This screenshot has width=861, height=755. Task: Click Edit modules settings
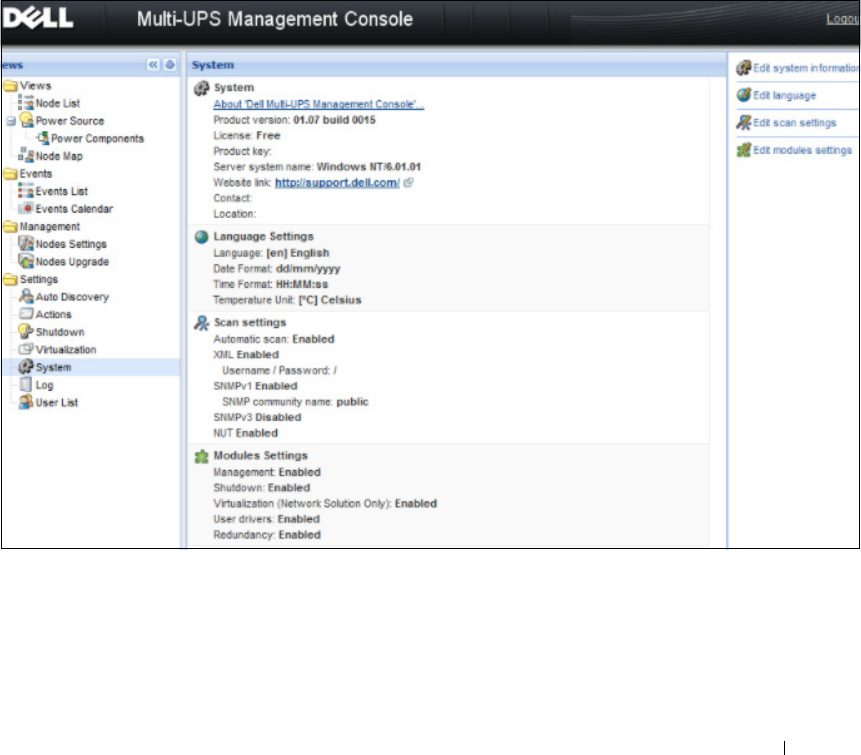pos(802,150)
